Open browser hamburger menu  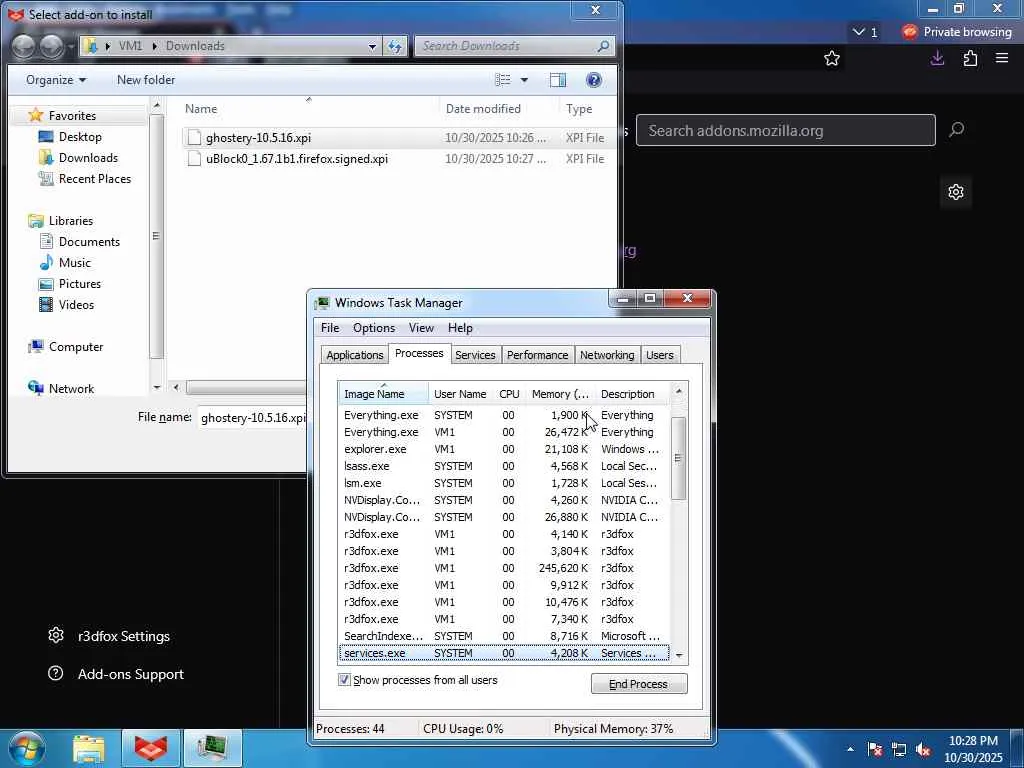click(1002, 58)
